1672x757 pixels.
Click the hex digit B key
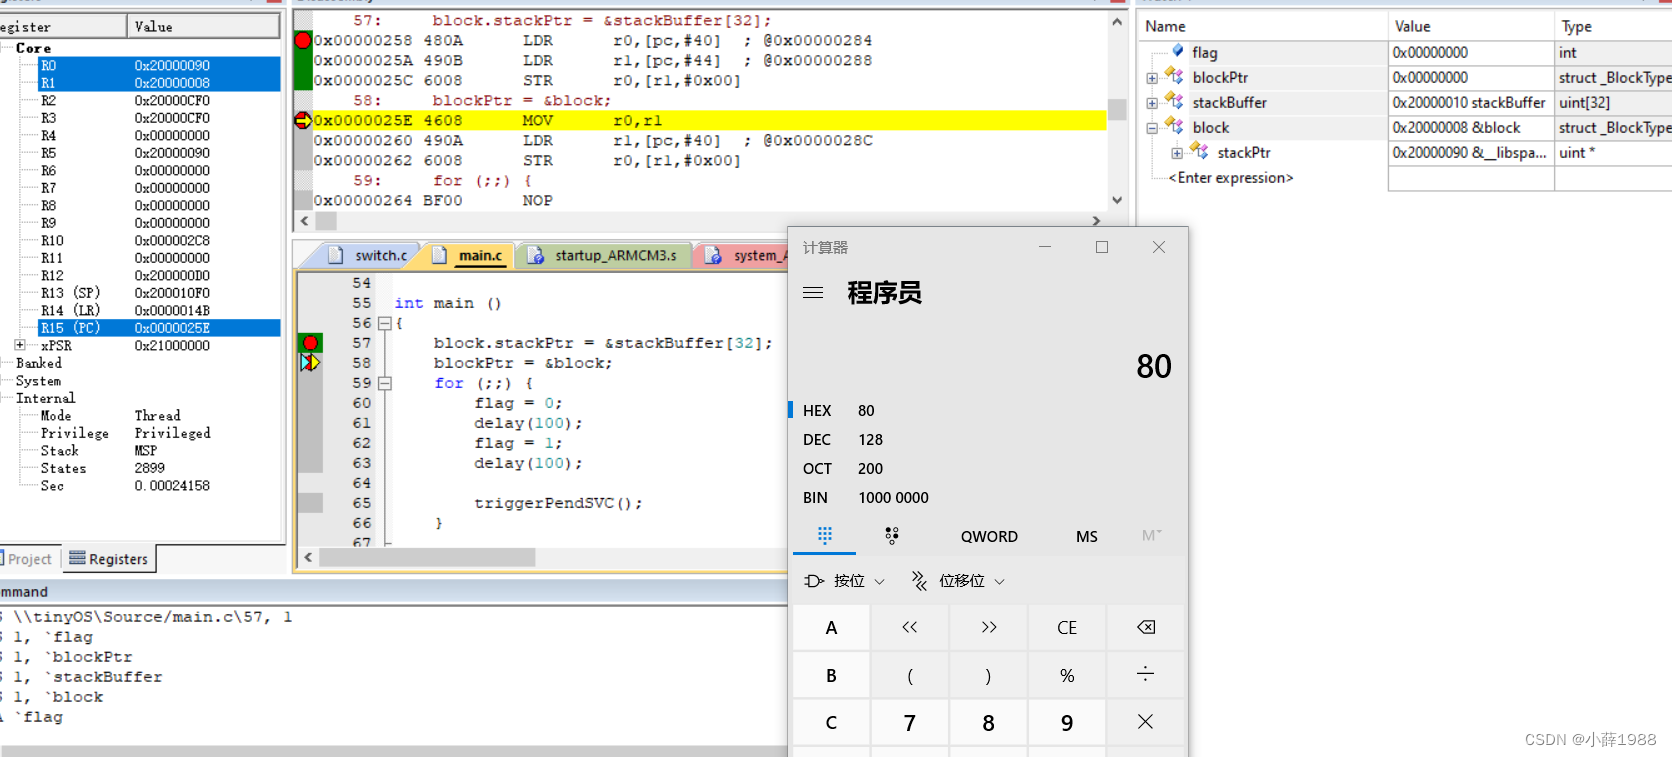(x=831, y=675)
